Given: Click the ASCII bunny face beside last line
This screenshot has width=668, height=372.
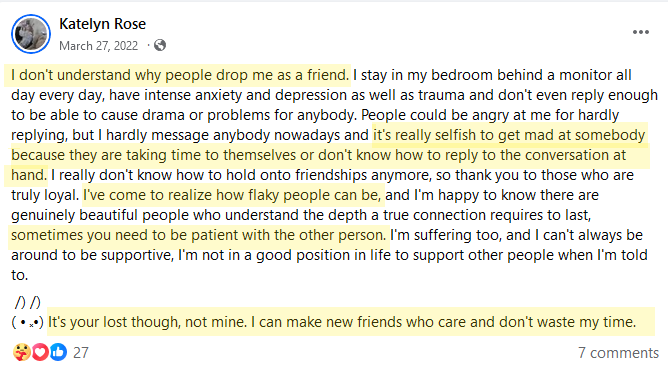Looking at the screenshot, I should coord(27,323).
